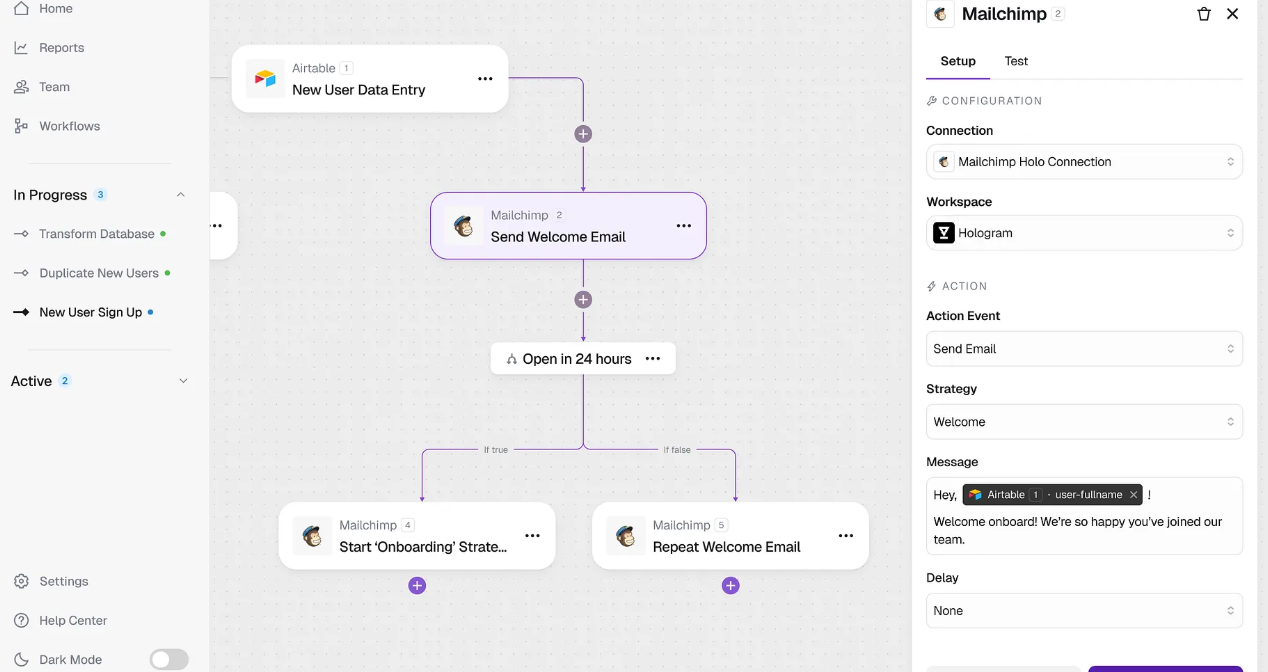1268x672 pixels.
Task: Open Reports in the sidebar
Action: [x=61, y=48]
